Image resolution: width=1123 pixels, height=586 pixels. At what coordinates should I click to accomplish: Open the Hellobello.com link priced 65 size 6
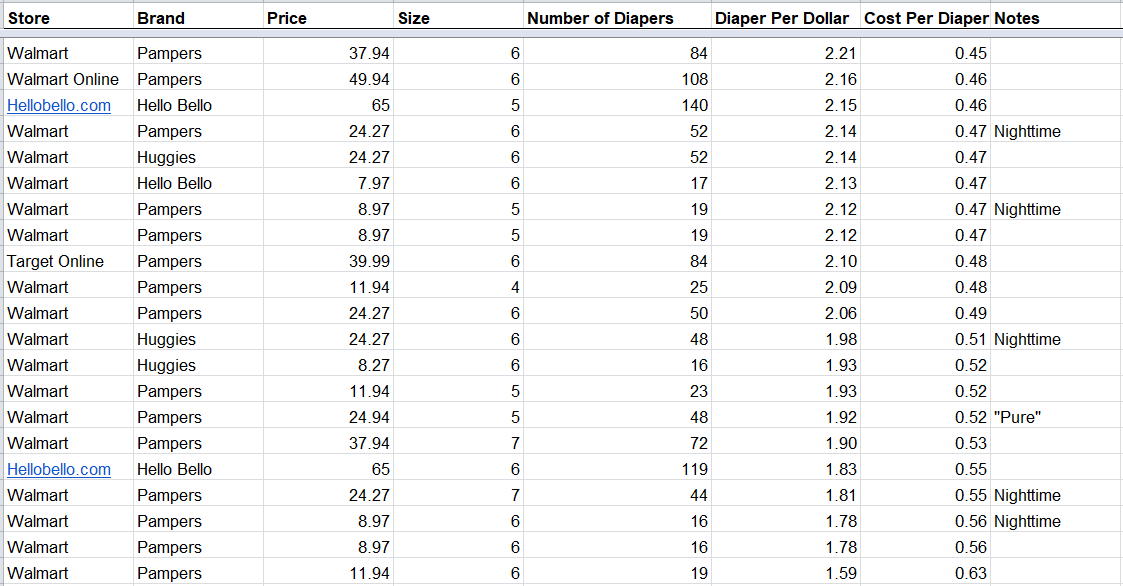[59, 469]
